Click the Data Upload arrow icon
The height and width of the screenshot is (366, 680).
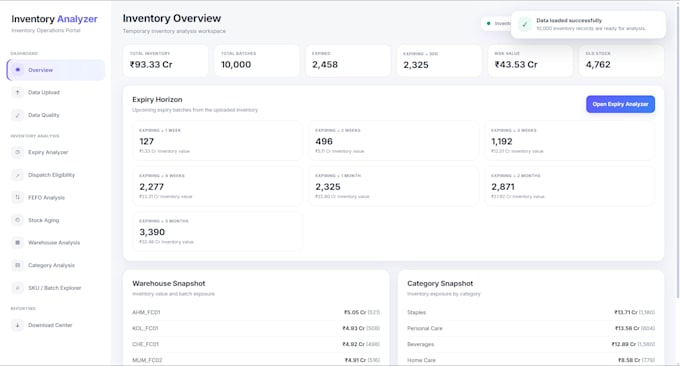point(17,92)
